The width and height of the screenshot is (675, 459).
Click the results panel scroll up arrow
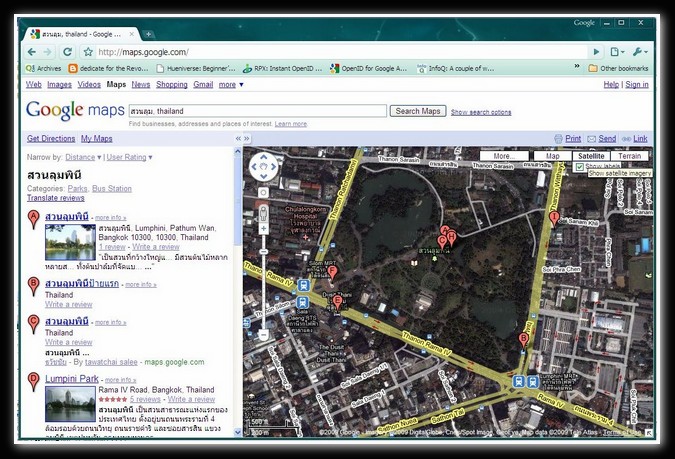click(x=238, y=151)
